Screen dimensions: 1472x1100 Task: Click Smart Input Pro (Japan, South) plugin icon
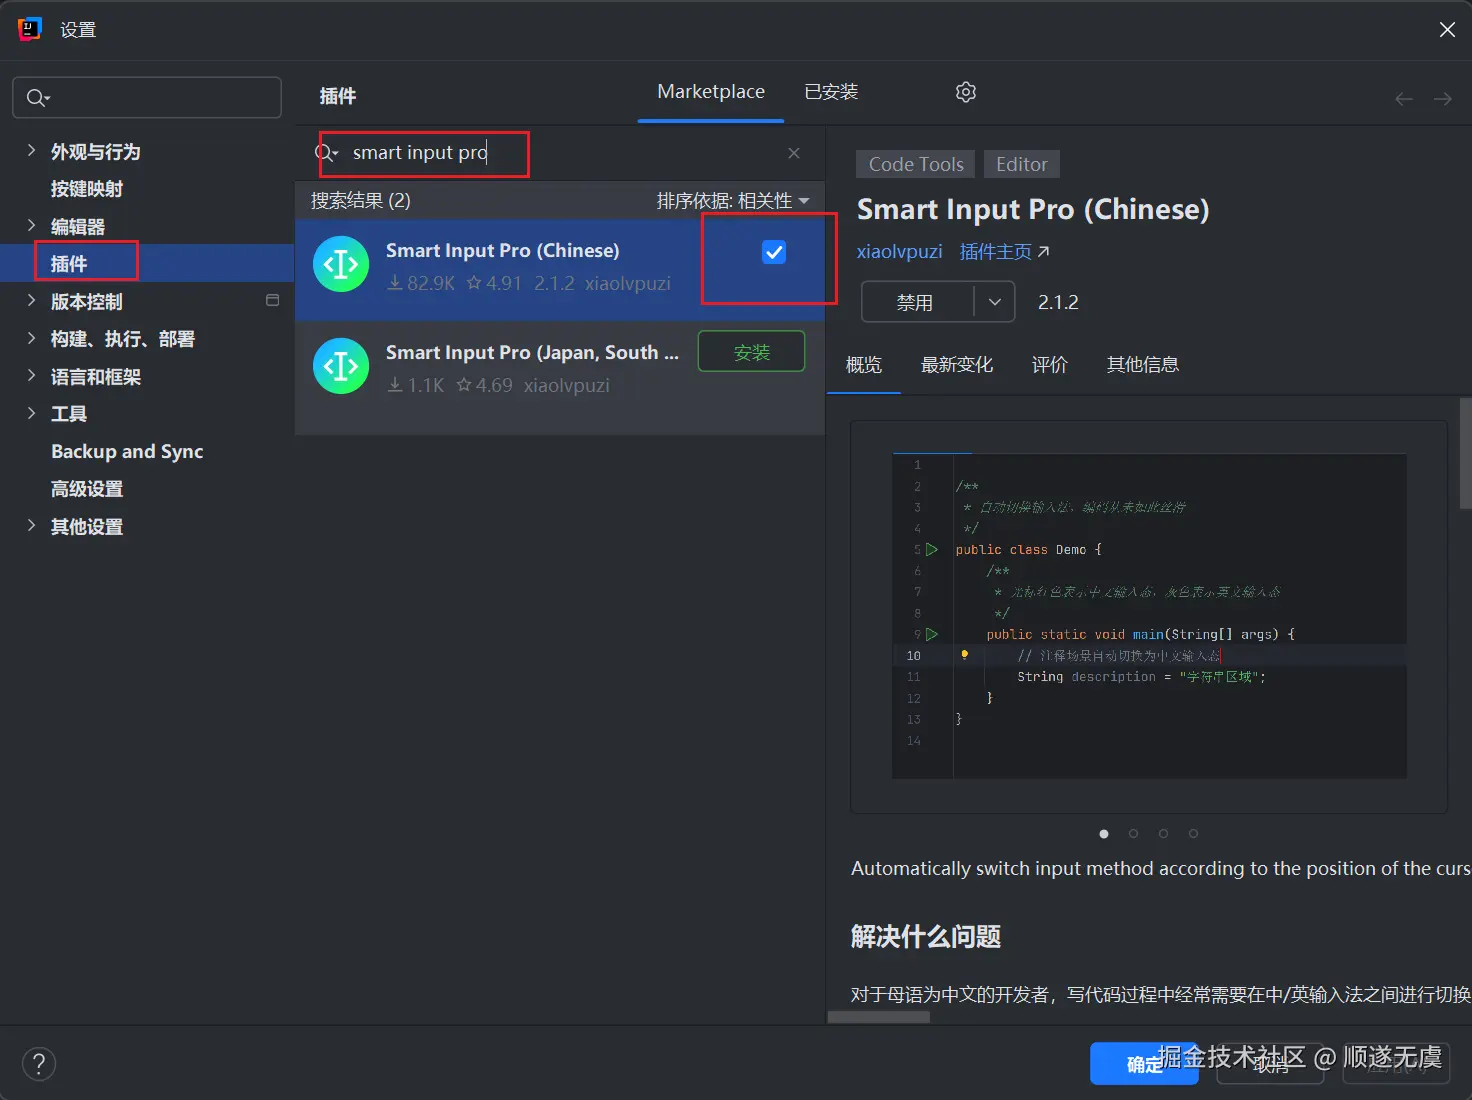341,366
